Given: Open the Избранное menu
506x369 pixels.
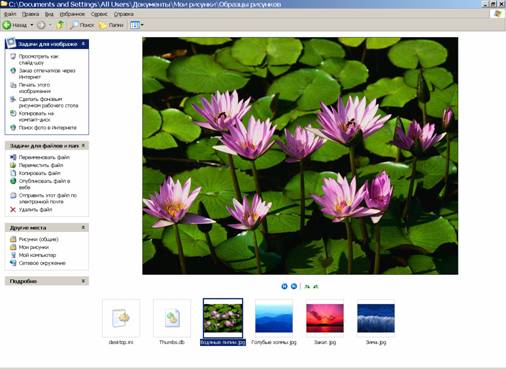Looking at the screenshot, I should click(72, 14).
